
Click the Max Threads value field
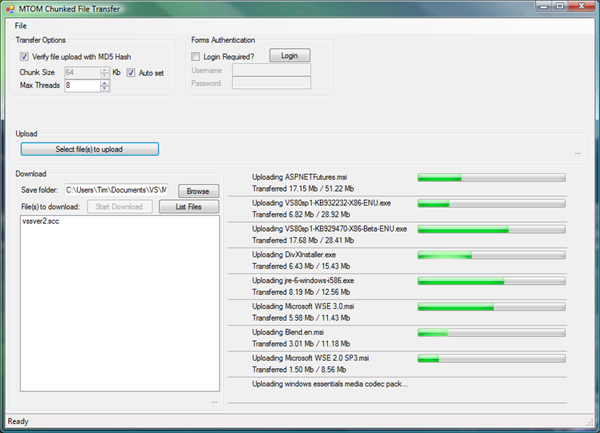click(x=82, y=85)
